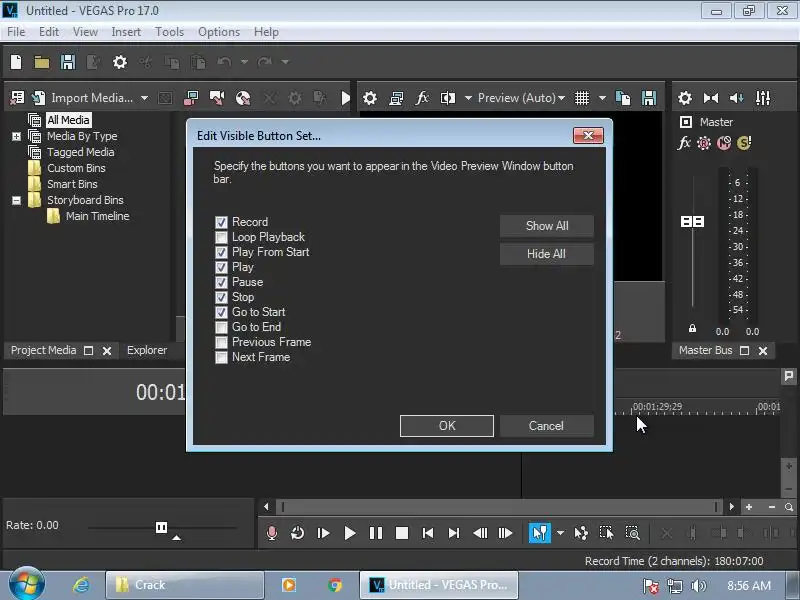Open the Insert menu
The image size is (800, 600).
pos(126,32)
